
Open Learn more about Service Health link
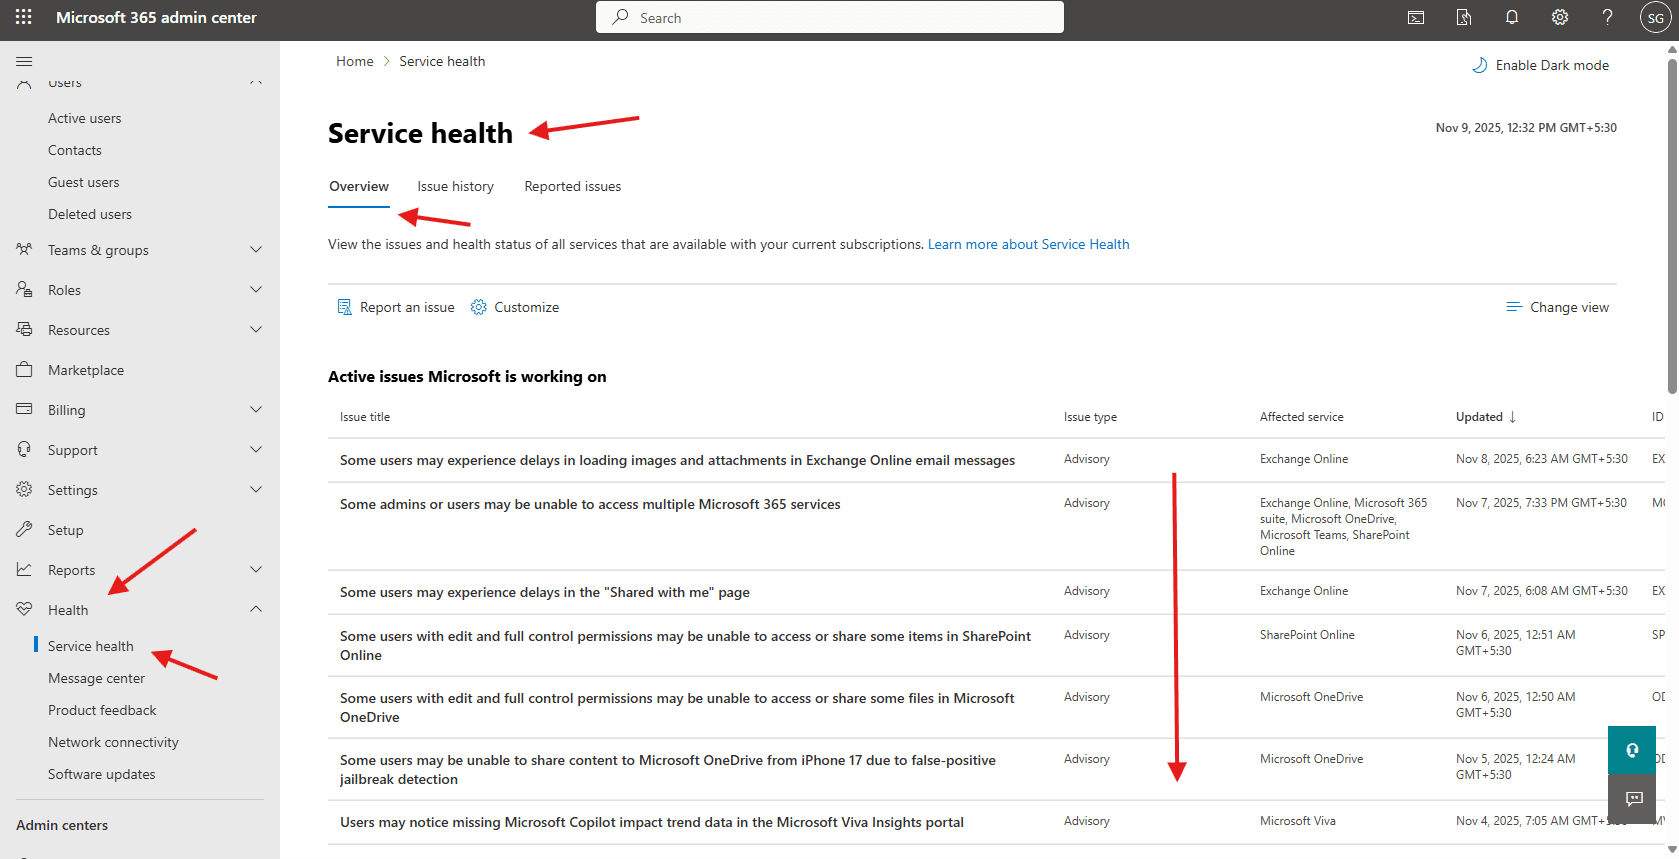1029,244
